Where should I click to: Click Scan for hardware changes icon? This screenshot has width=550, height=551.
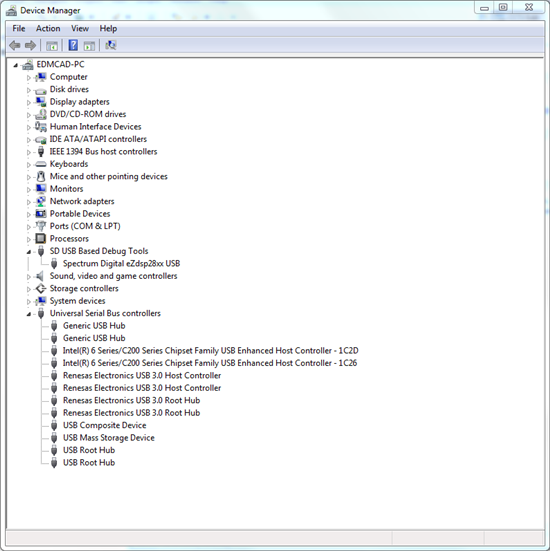[x=111, y=45]
